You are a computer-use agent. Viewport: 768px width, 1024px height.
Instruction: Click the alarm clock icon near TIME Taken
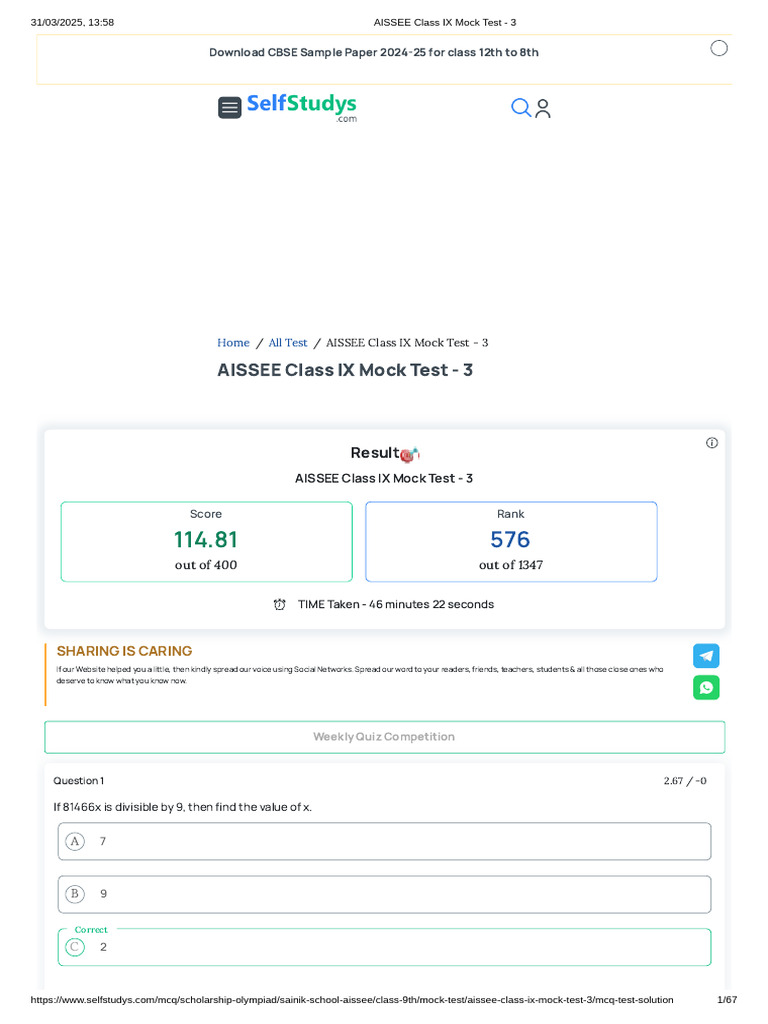(x=280, y=604)
